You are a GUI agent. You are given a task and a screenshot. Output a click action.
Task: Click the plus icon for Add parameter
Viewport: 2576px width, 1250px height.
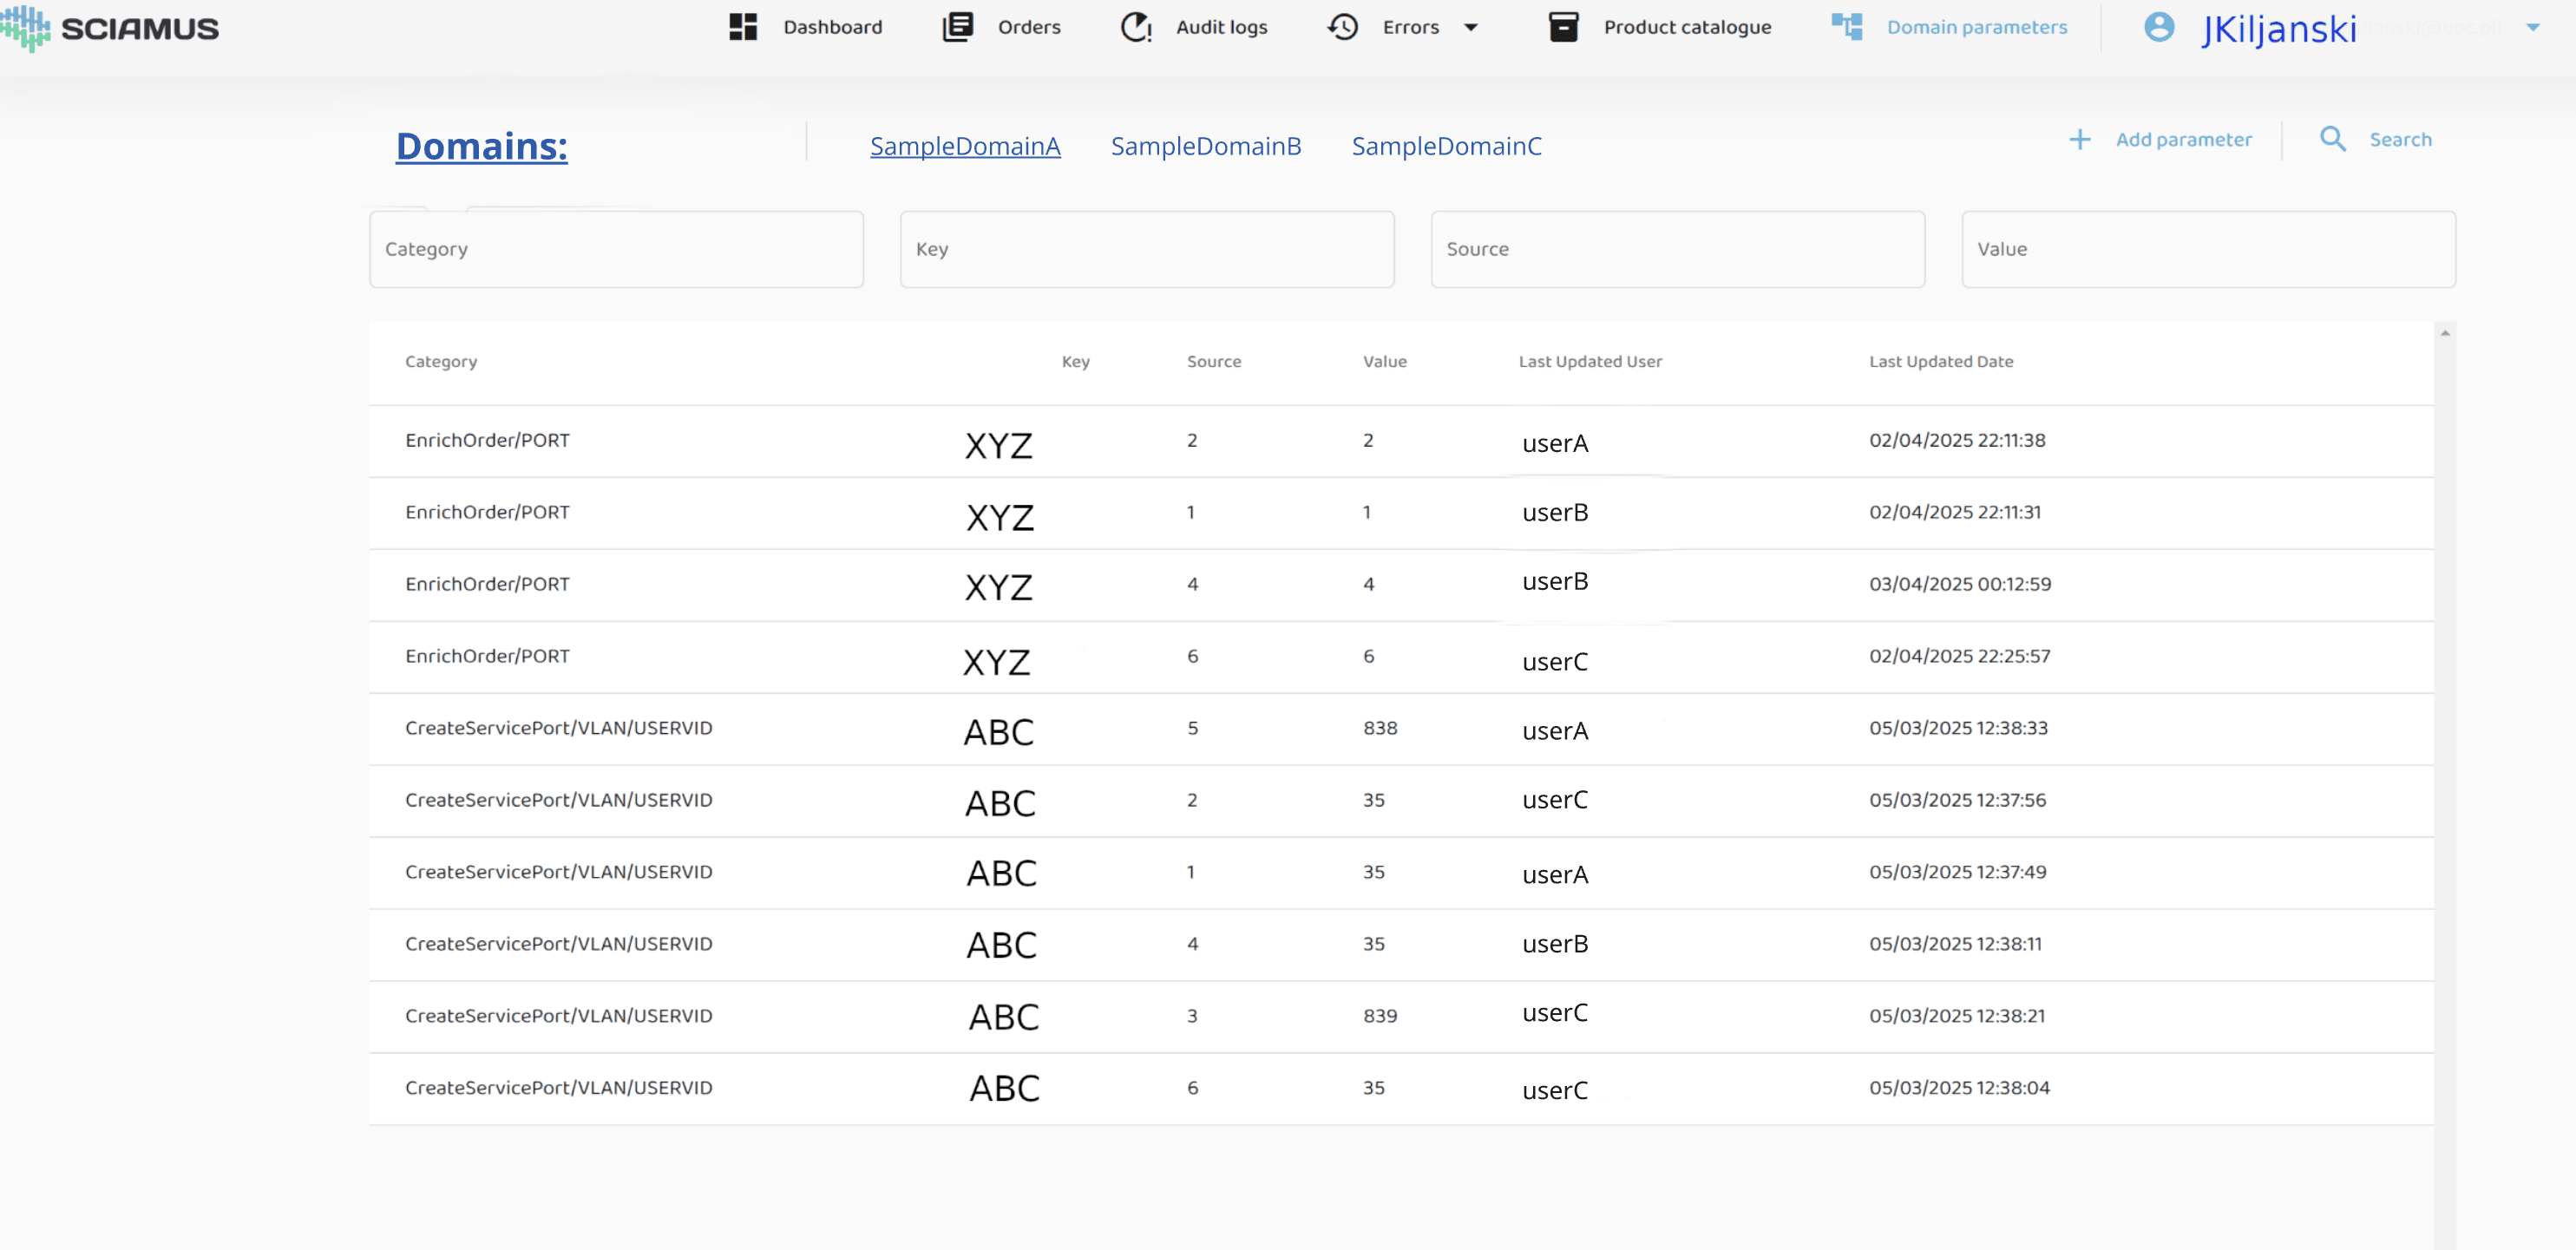pyautogui.click(x=2079, y=140)
